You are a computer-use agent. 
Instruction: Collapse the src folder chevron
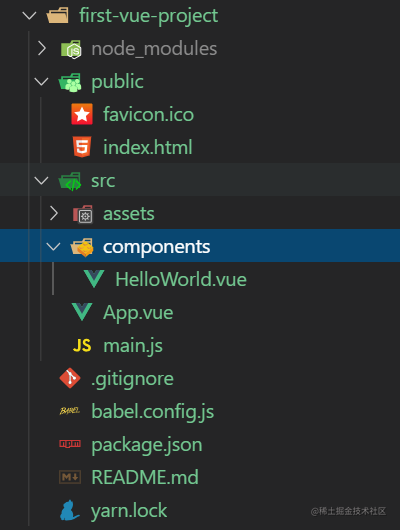click(41, 180)
